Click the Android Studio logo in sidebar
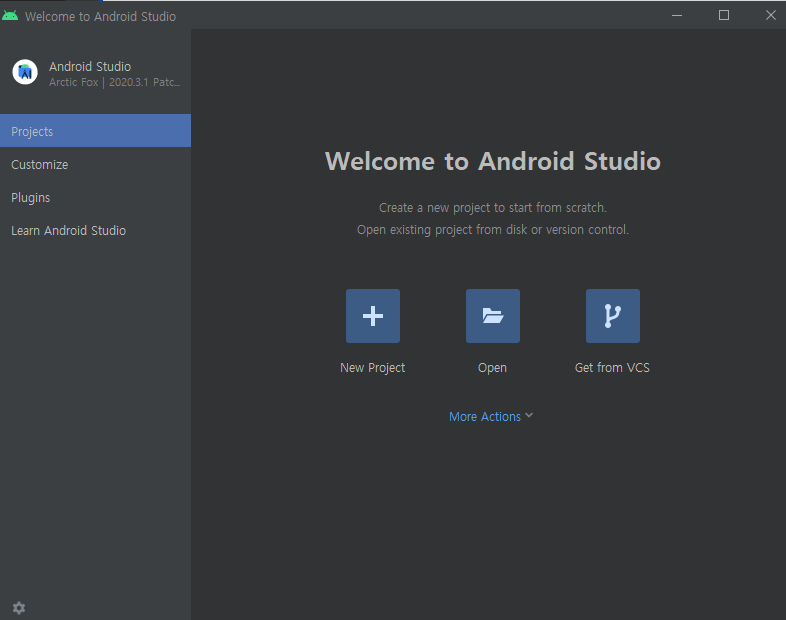 tap(25, 72)
